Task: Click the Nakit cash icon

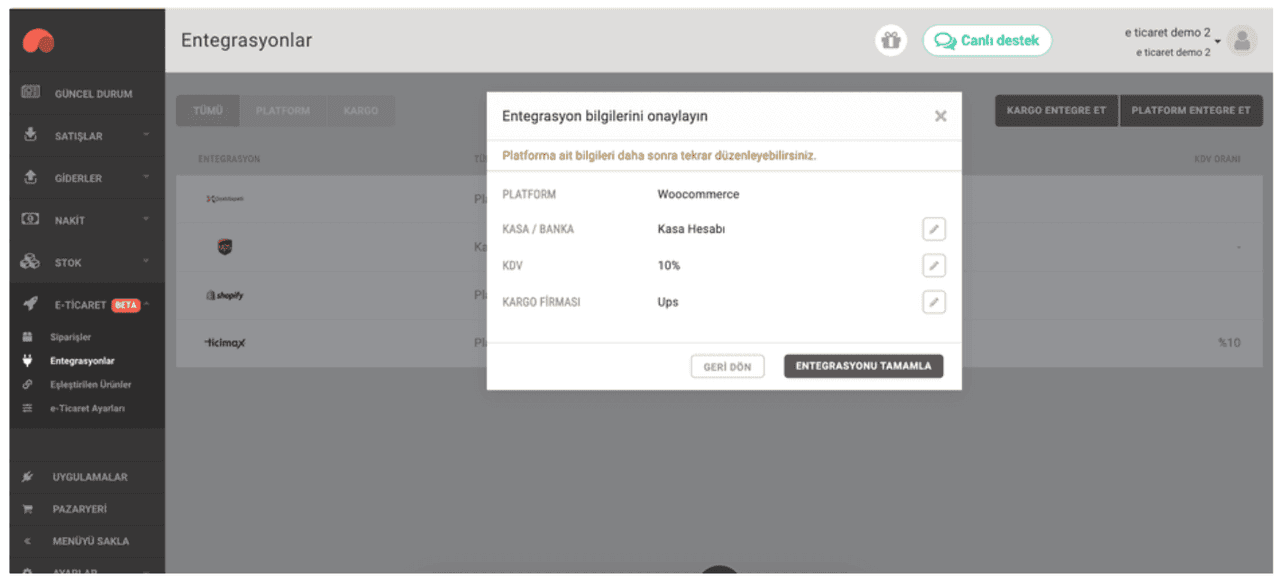Action: point(30,219)
